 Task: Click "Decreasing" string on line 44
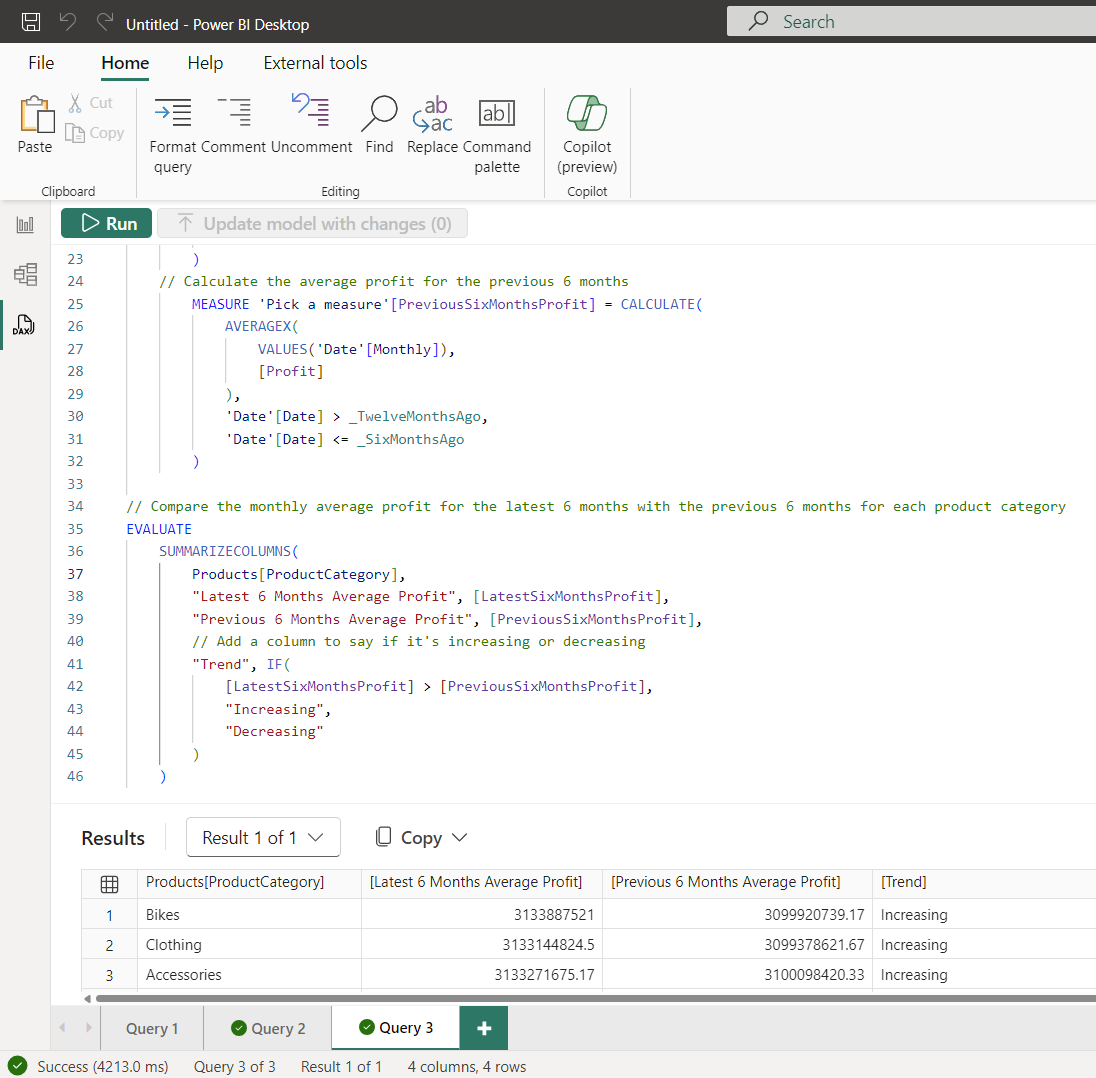tap(274, 732)
